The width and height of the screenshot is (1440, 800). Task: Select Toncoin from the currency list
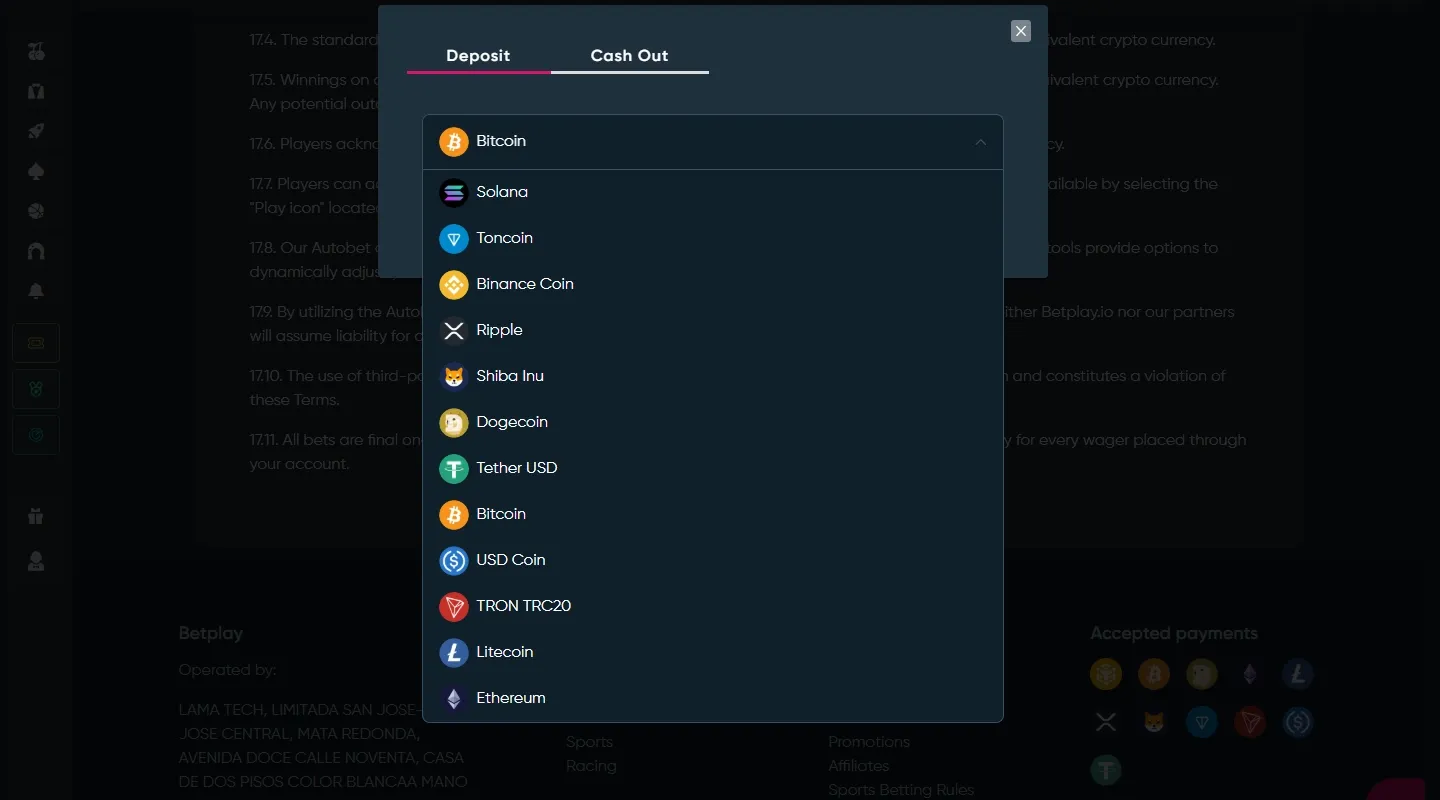pos(713,238)
